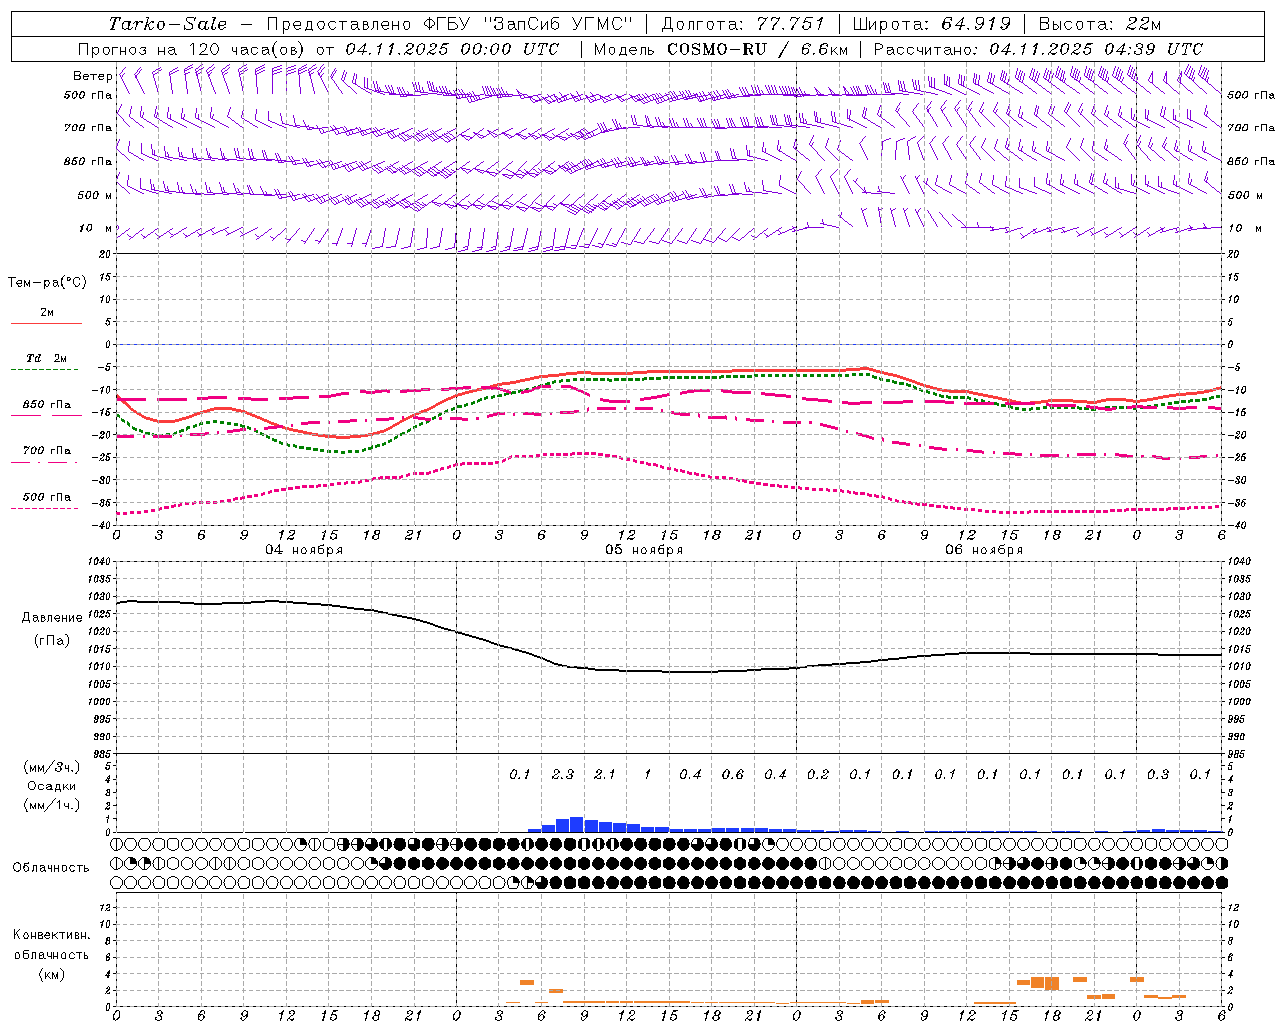Click the Tarko-Sale station title
The width and height of the screenshot is (1280, 1024).
pyautogui.click(x=167, y=24)
